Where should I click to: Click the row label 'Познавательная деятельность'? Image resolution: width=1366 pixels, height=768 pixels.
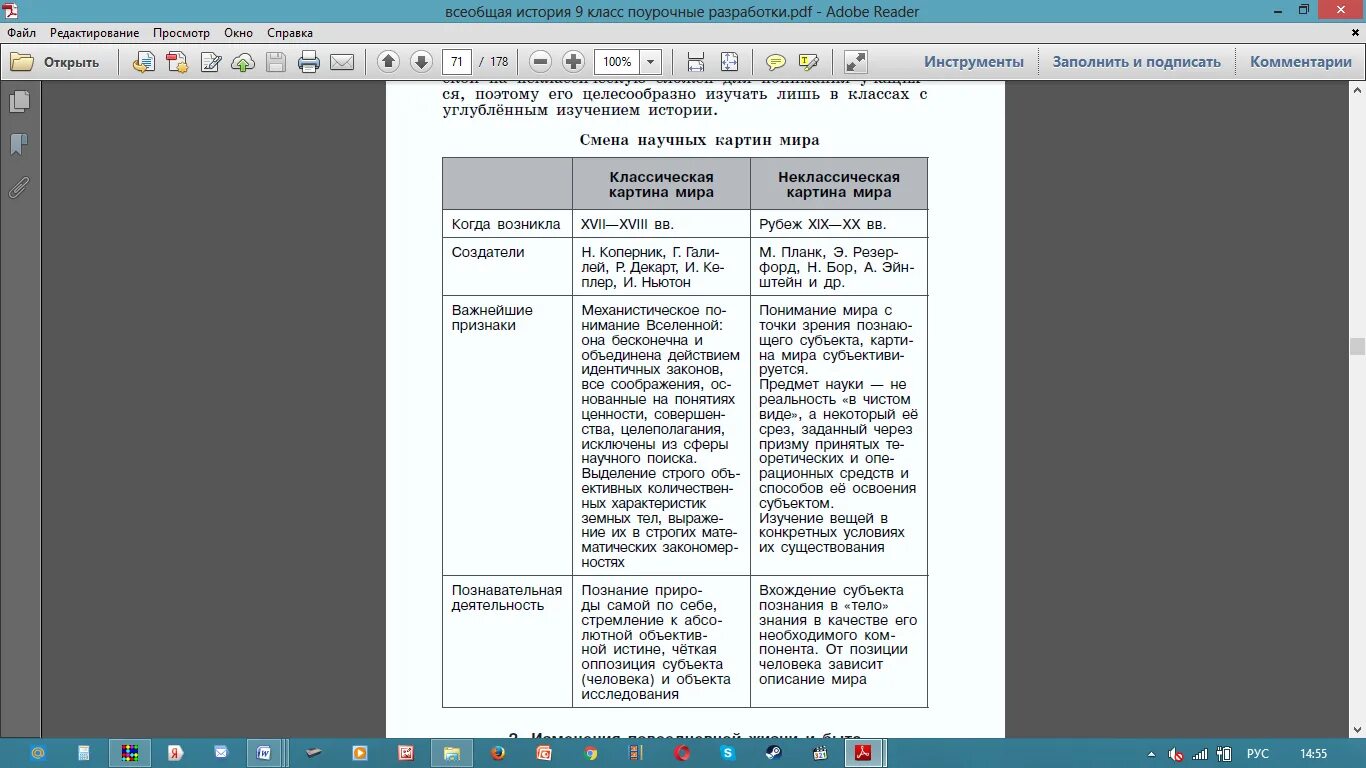[x=507, y=597]
